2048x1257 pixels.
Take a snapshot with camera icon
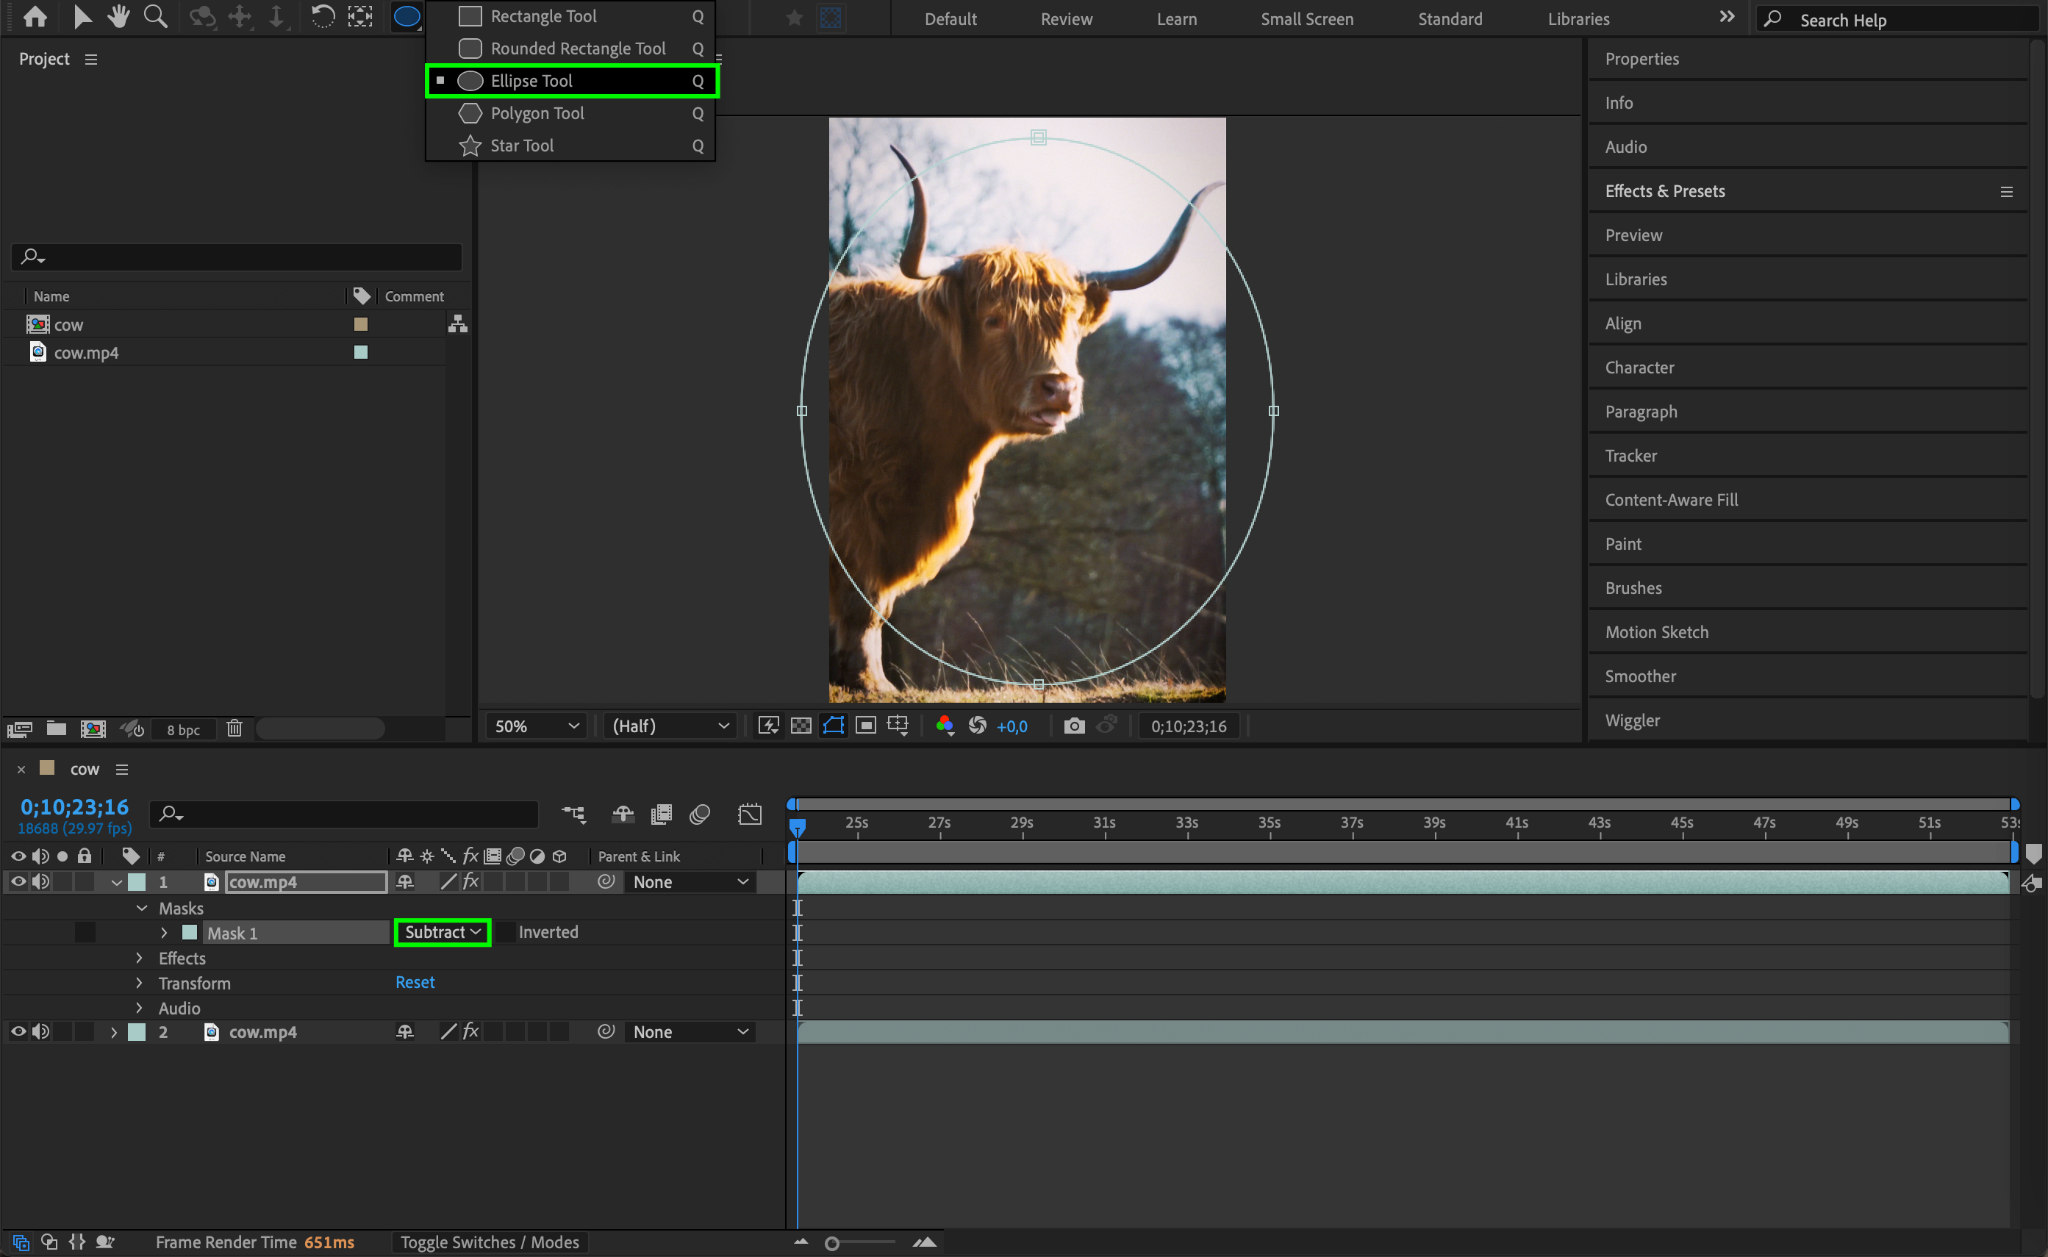click(x=1074, y=726)
